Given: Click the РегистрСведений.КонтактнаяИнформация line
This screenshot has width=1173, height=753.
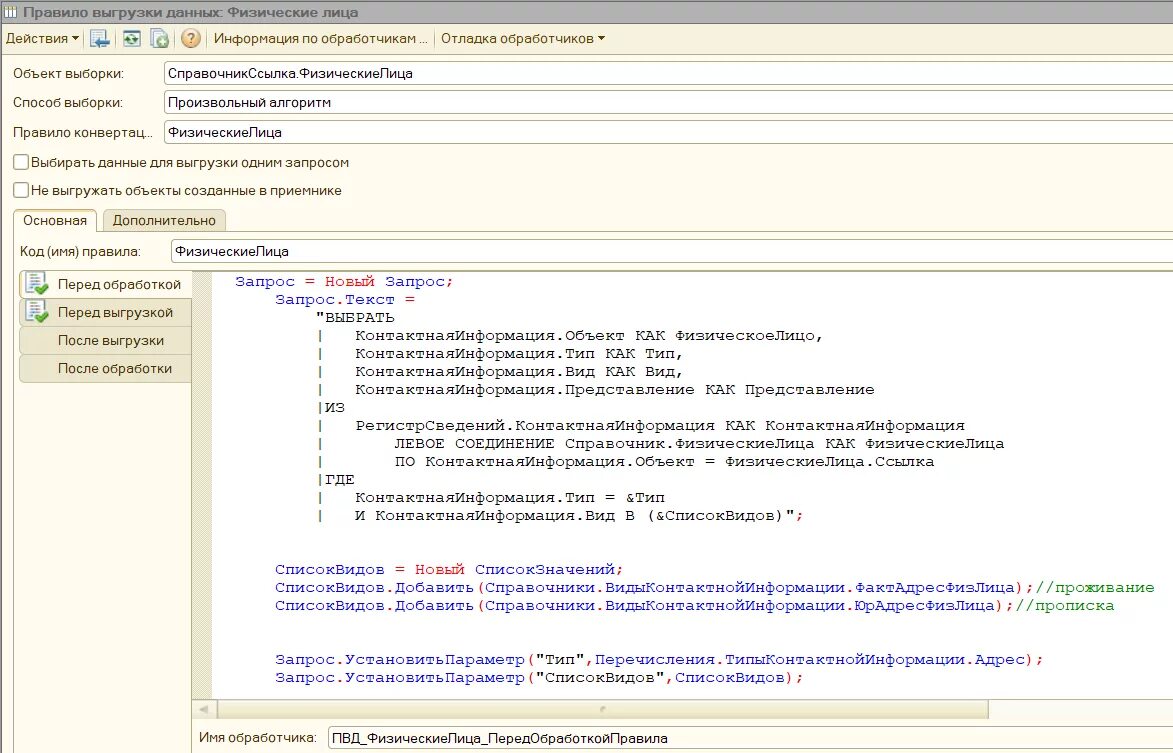Looking at the screenshot, I should pos(660,425).
